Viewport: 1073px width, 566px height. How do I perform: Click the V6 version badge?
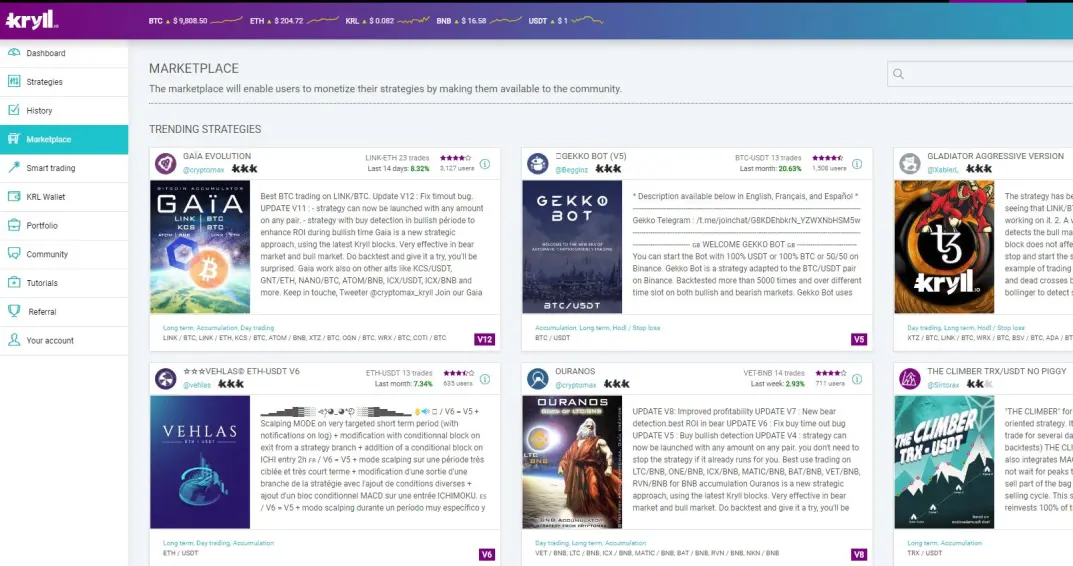click(x=487, y=554)
